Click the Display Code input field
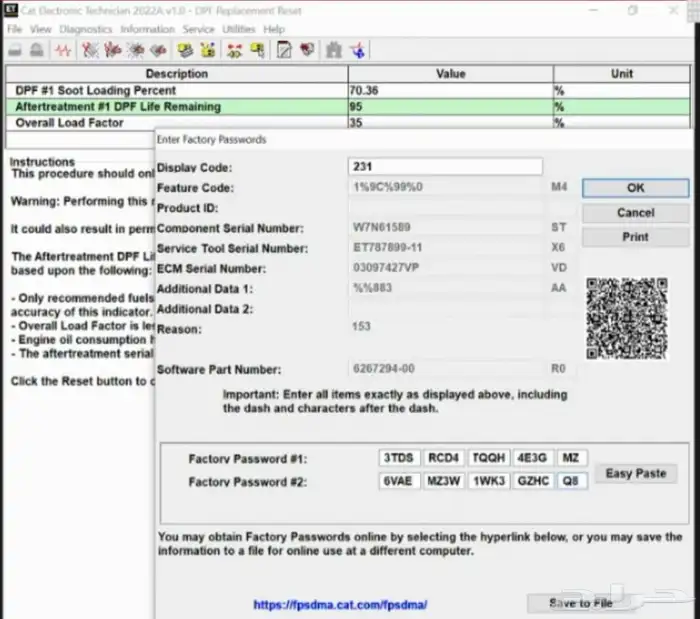This screenshot has width=700, height=619. [x=445, y=167]
